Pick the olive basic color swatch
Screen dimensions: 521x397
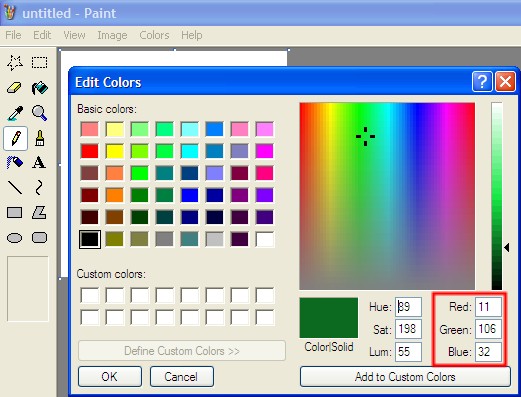(115, 239)
